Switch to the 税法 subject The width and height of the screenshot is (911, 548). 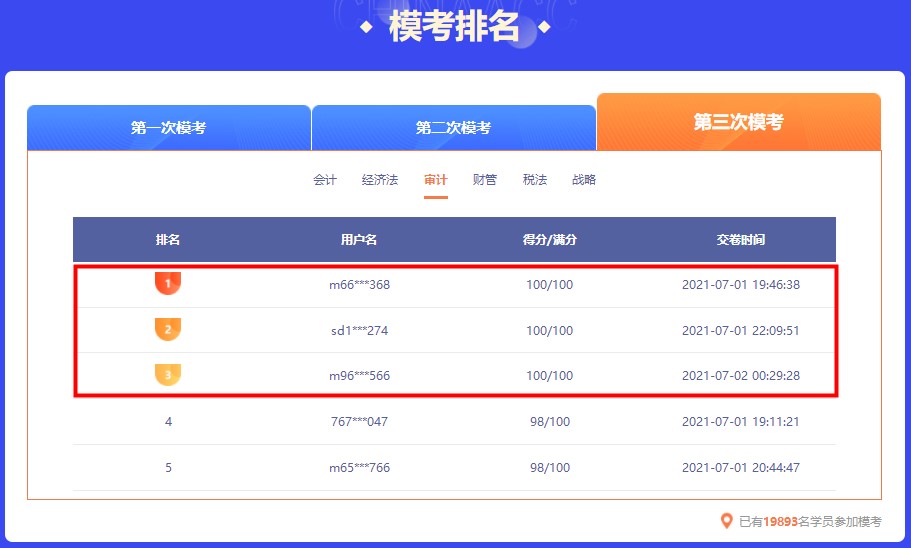(x=535, y=180)
